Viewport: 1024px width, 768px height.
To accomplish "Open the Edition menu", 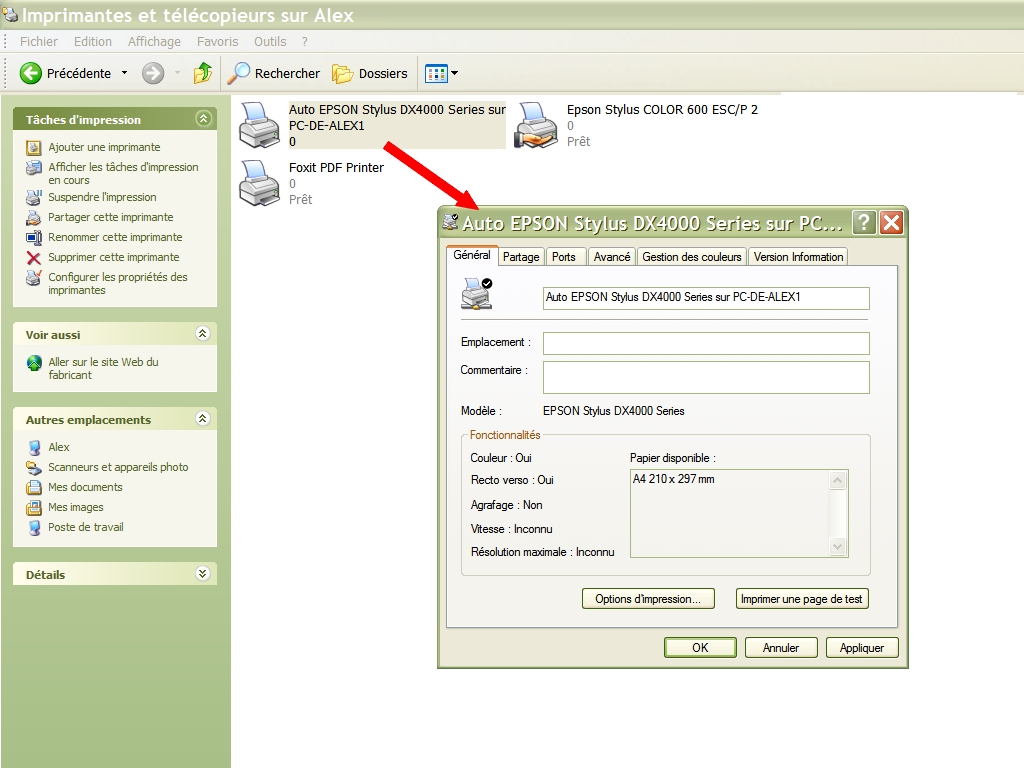I will coord(93,42).
